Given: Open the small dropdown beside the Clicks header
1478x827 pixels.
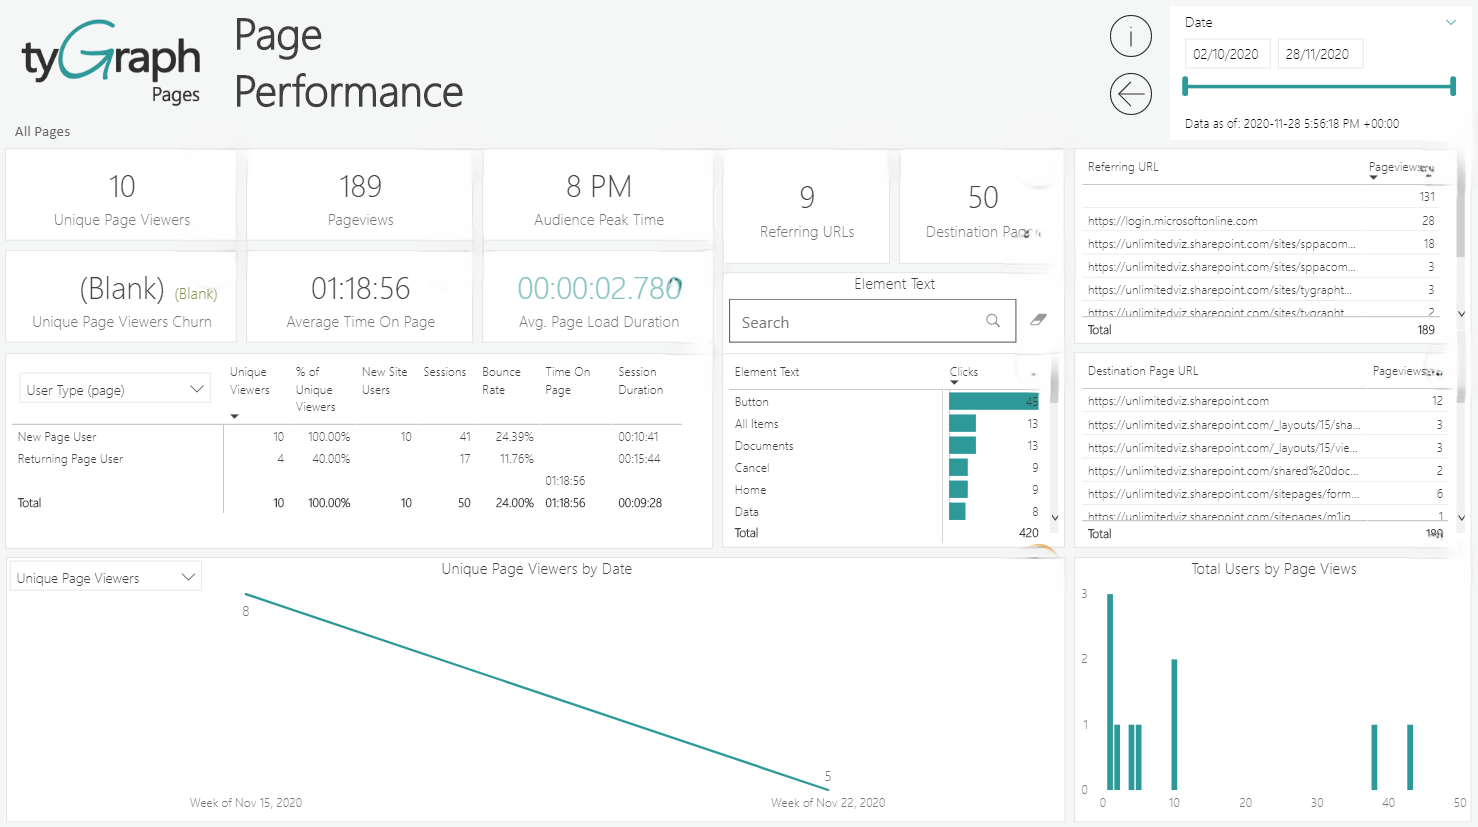Looking at the screenshot, I should point(1034,372).
